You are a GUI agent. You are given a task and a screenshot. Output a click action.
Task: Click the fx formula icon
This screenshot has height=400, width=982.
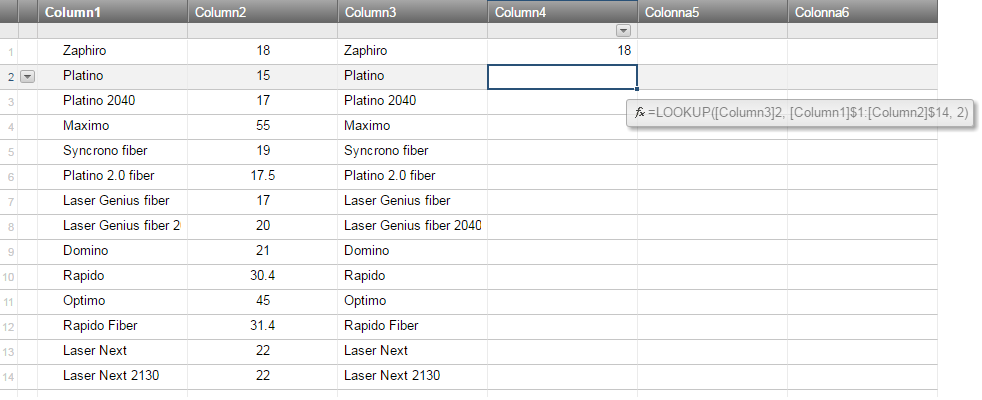639,113
